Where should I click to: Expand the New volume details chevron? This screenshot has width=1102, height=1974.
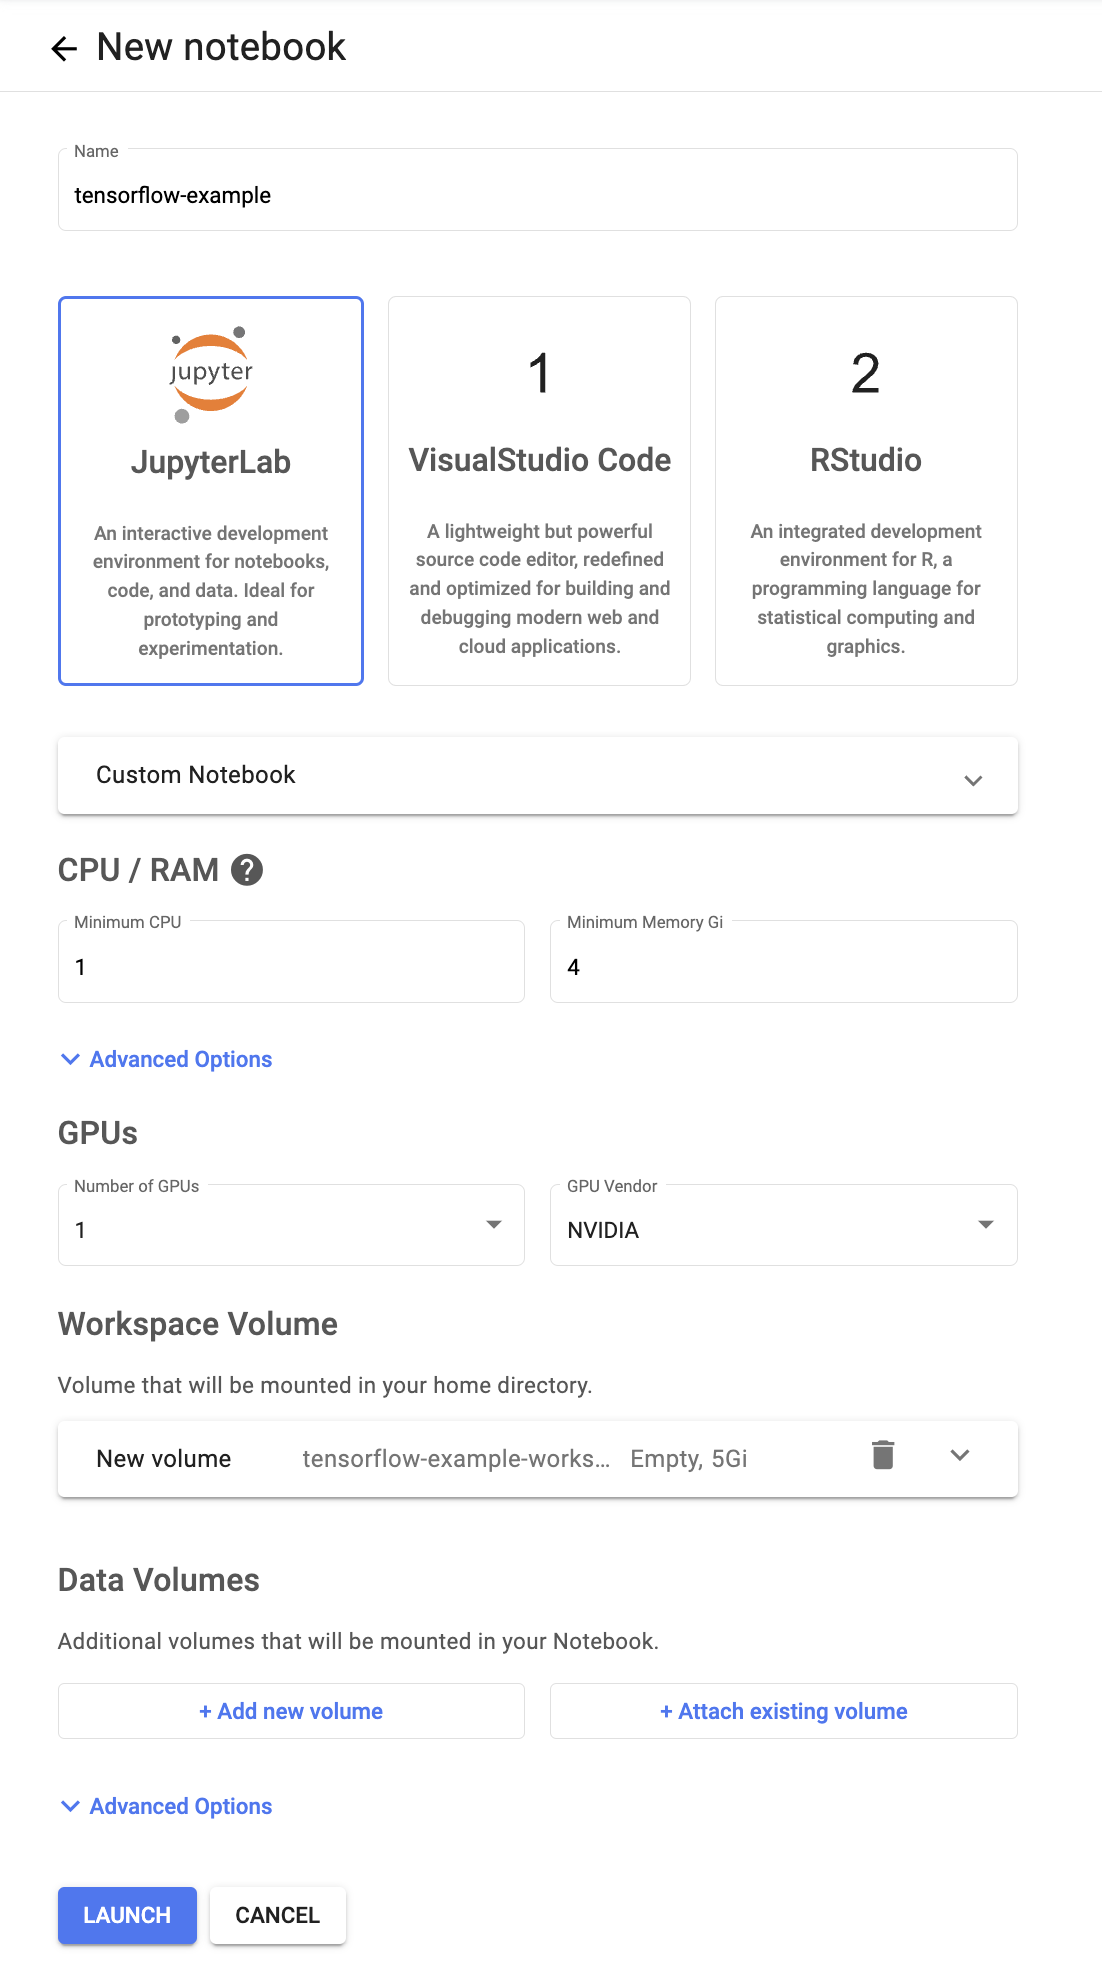(960, 1456)
